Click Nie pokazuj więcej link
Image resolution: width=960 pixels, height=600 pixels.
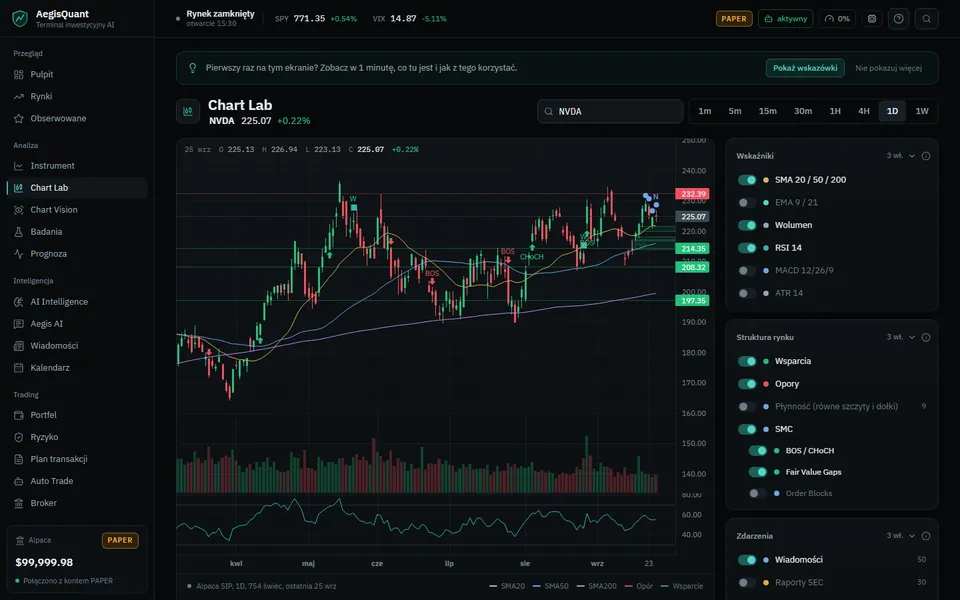pyautogui.click(x=888, y=68)
